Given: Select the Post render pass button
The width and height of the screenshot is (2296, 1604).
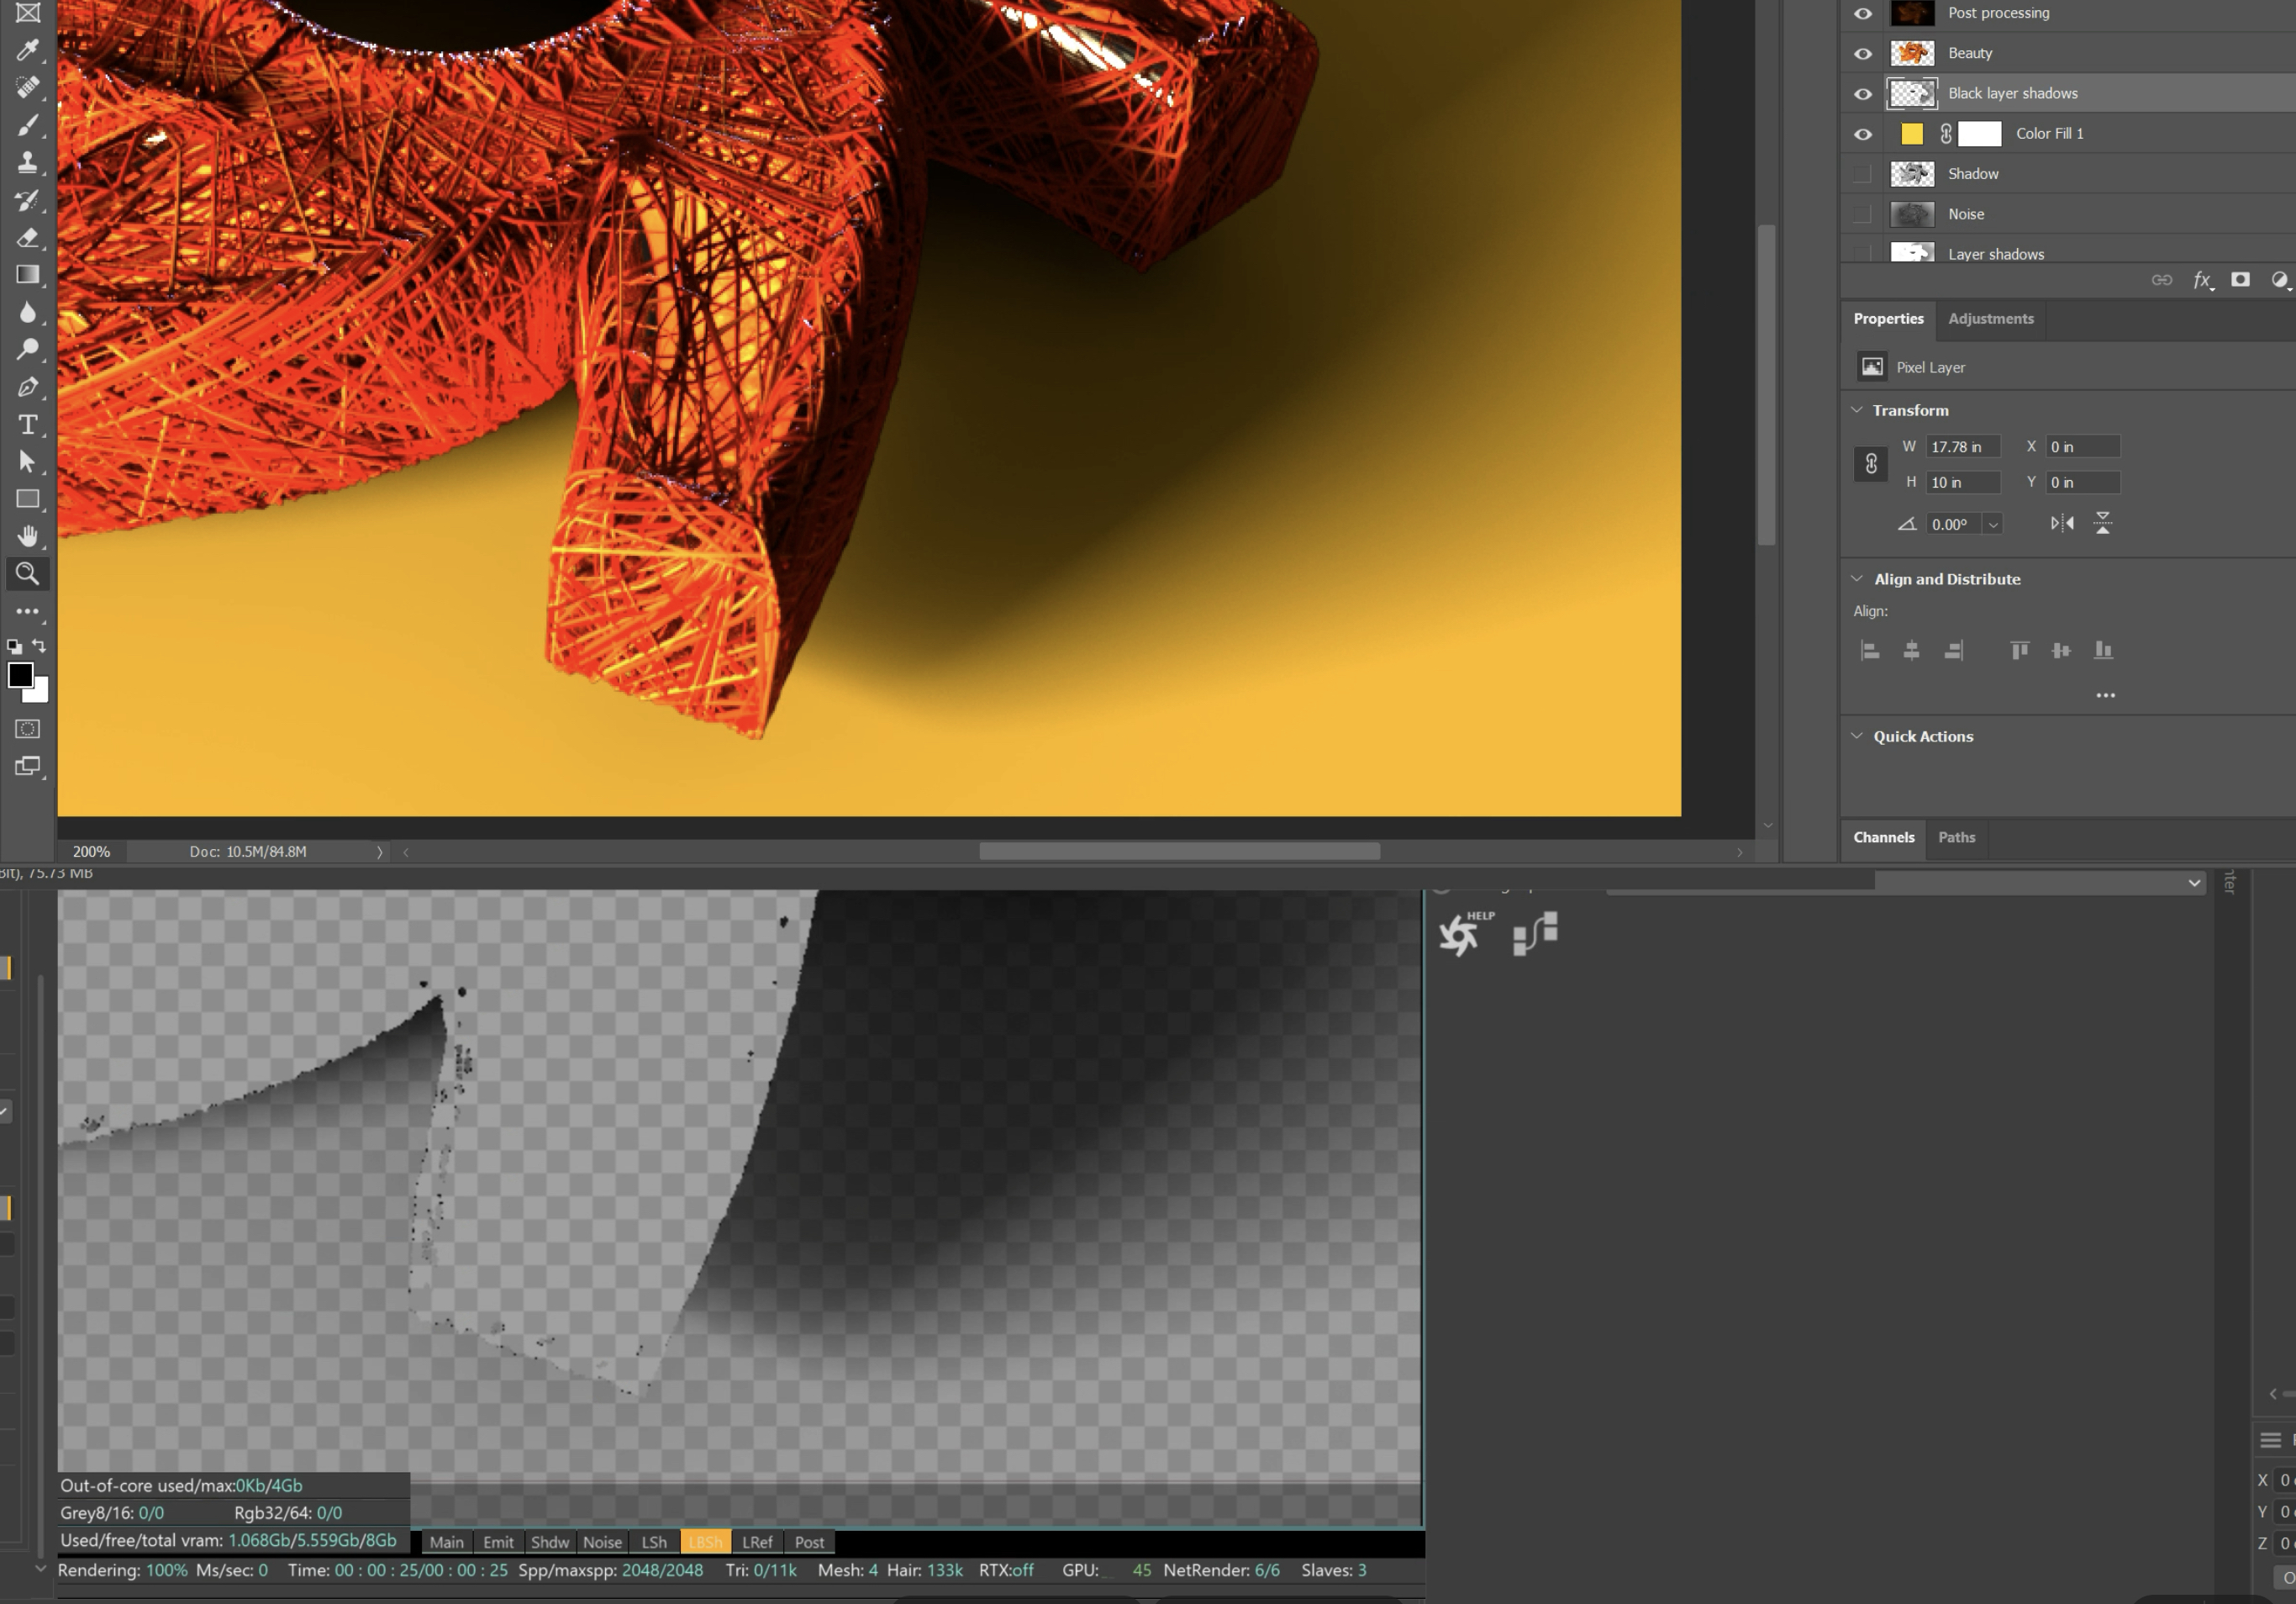Looking at the screenshot, I should [x=809, y=1542].
